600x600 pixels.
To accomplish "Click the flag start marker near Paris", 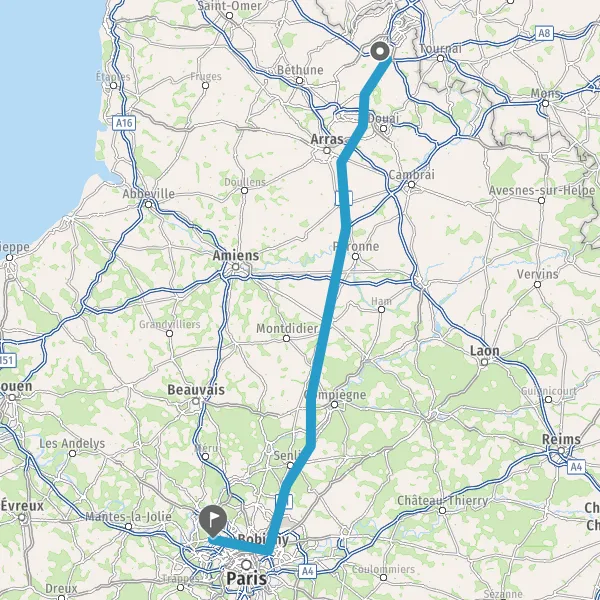I will 213,521.
